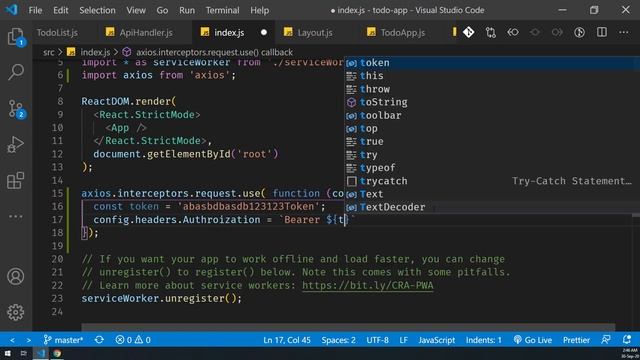Screen dimensions: 640x360
Task: Open Chrome from the taskbar
Action: (57, 353)
